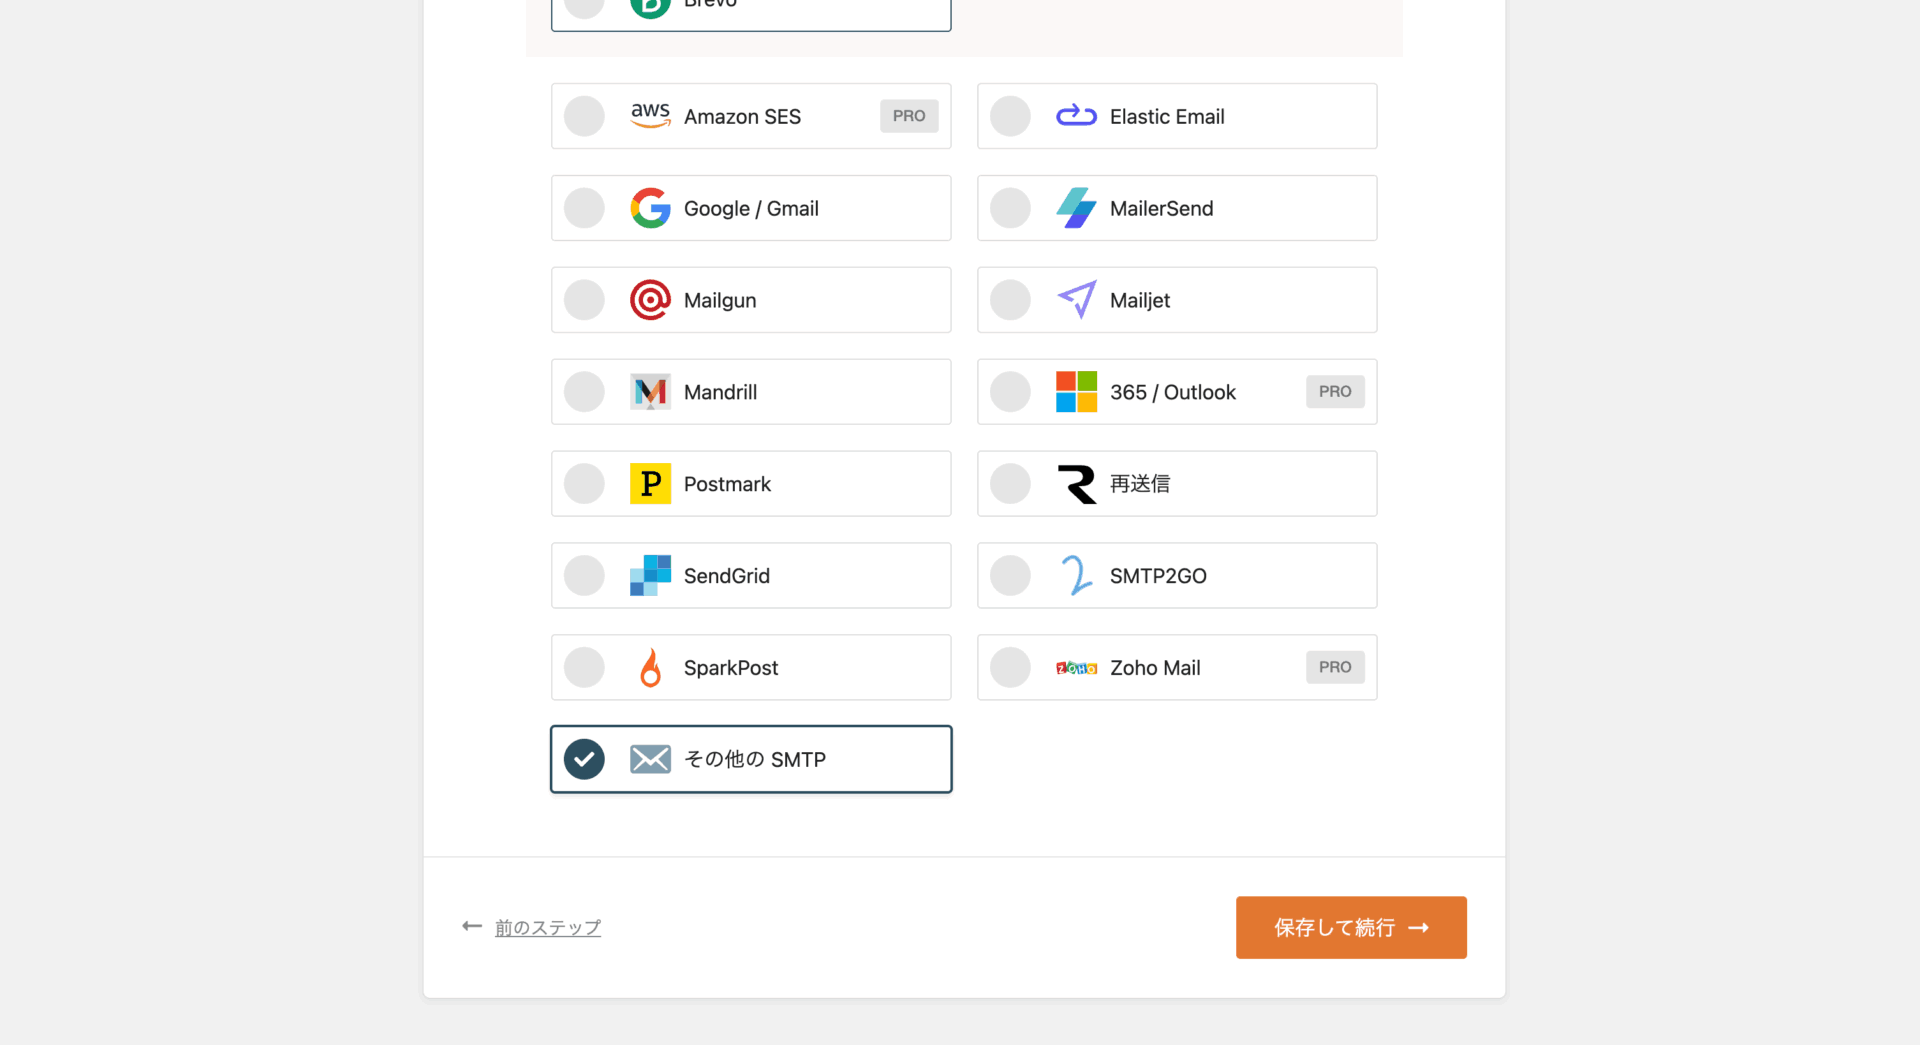The image size is (1920, 1045).
Task: Click the PRO badge on Zoho Mail
Action: 1335,667
